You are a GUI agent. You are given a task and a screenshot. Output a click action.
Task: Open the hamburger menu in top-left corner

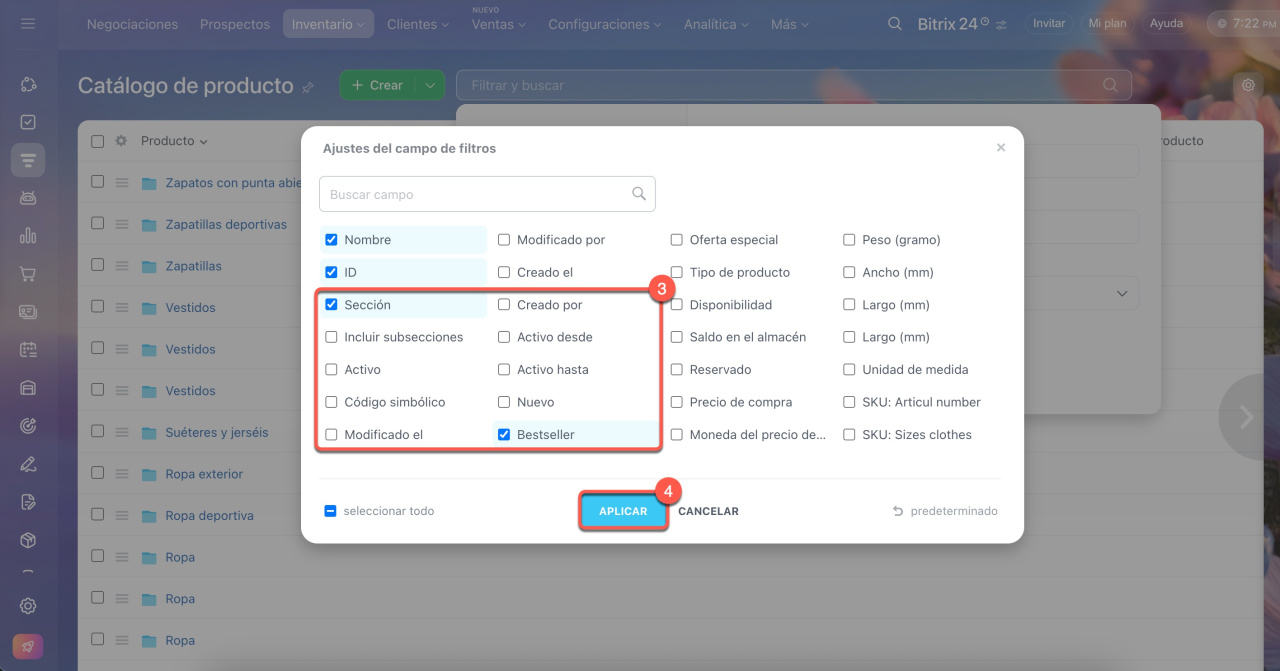click(x=28, y=24)
